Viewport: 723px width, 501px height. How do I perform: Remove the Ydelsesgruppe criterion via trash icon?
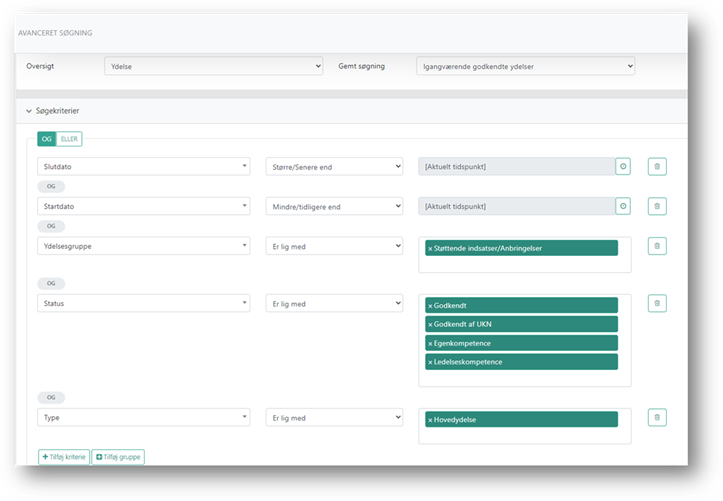pyautogui.click(x=657, y=246)
